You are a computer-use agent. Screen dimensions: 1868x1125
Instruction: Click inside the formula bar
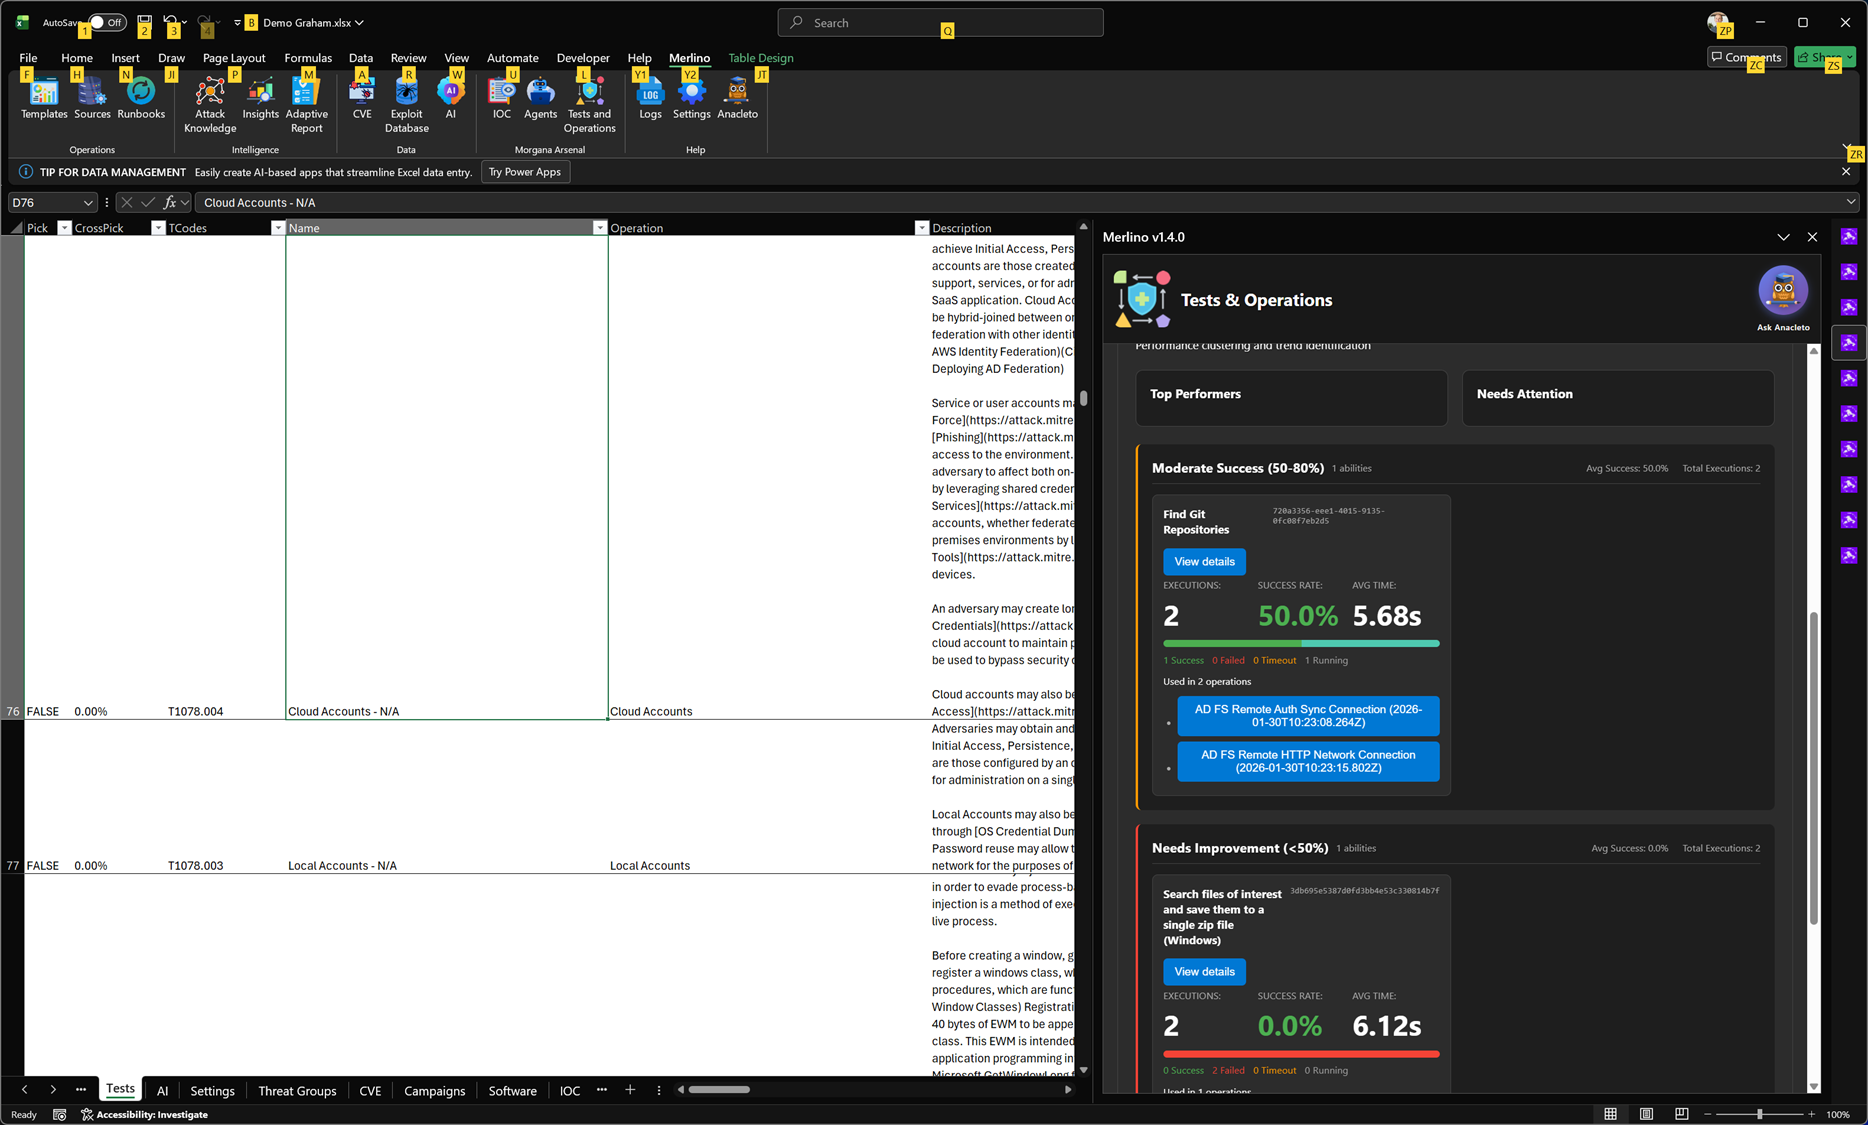coord(500,202)
